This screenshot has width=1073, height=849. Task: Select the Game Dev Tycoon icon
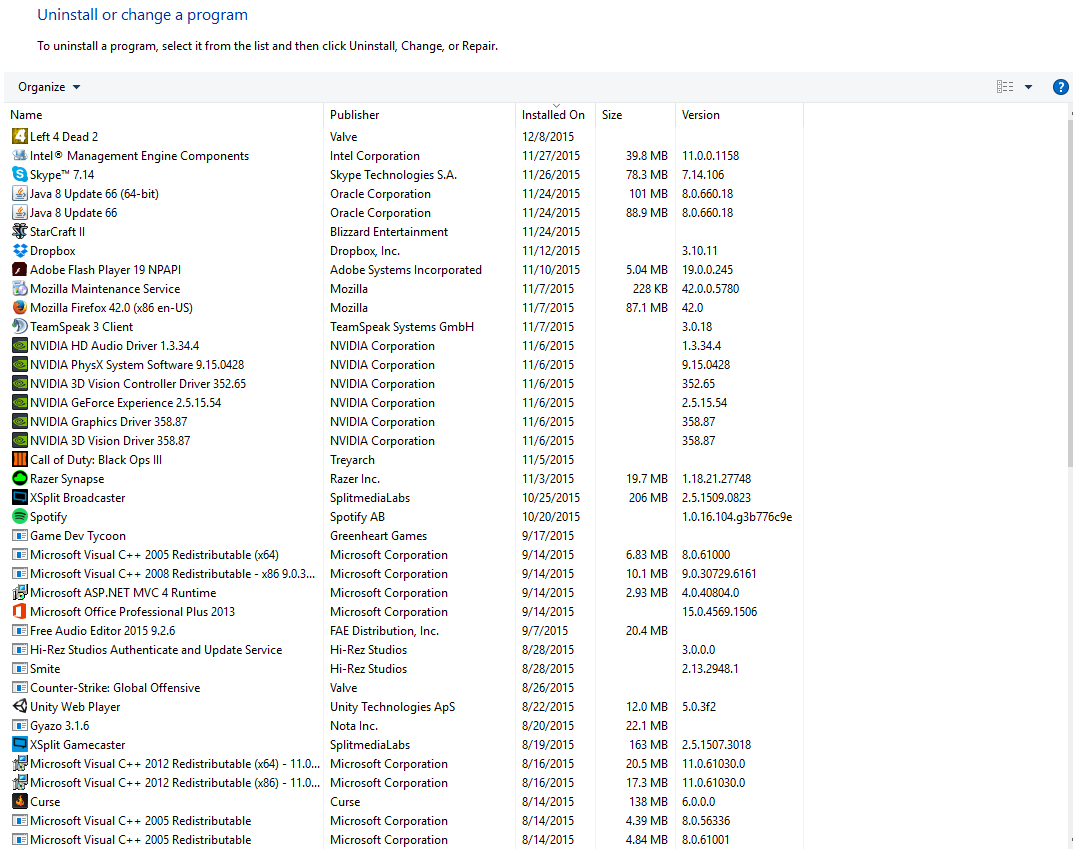[20, 536]
